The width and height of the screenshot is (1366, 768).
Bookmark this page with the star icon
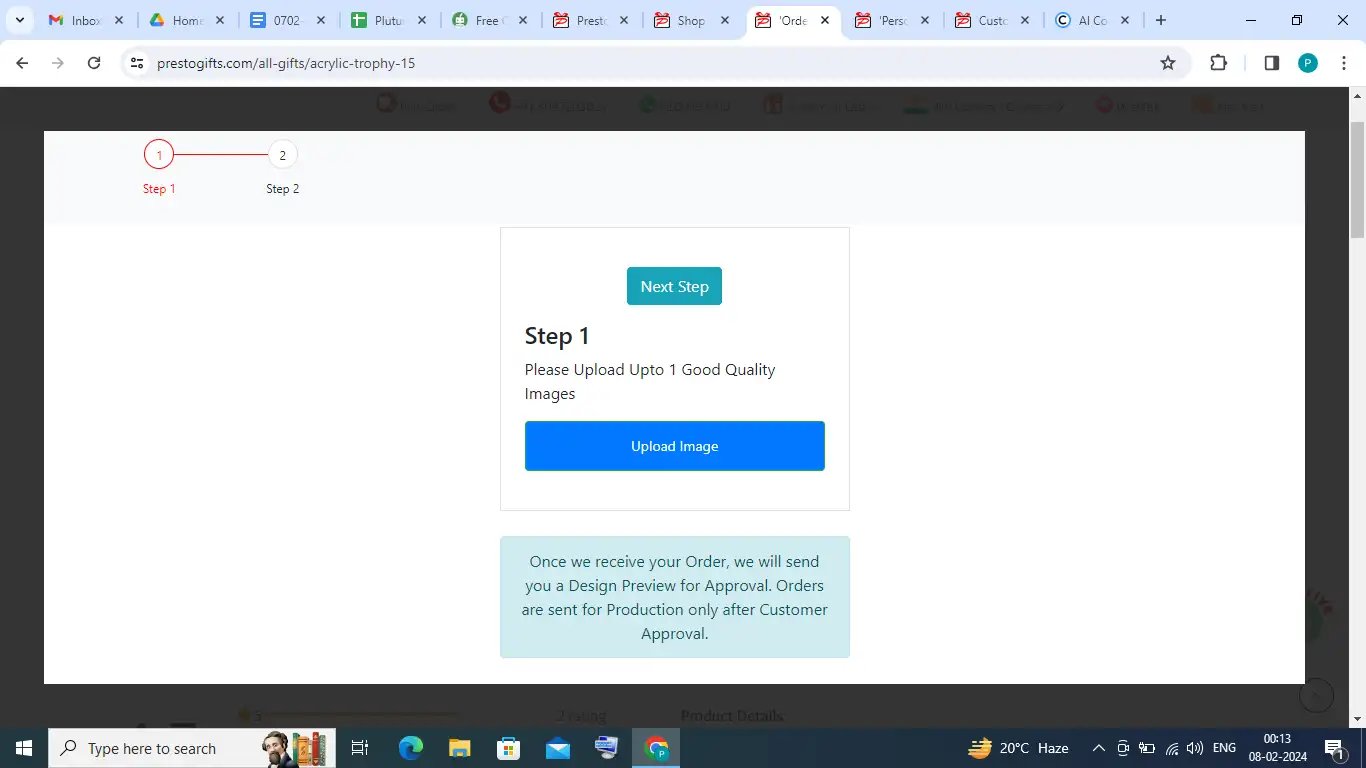pyautogui.click(x=1167, y=63)
